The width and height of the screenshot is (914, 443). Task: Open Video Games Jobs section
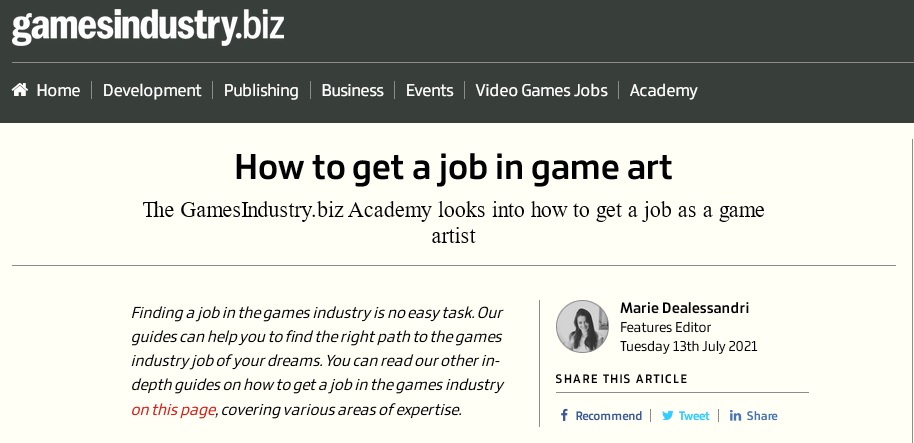coord(541,90)
